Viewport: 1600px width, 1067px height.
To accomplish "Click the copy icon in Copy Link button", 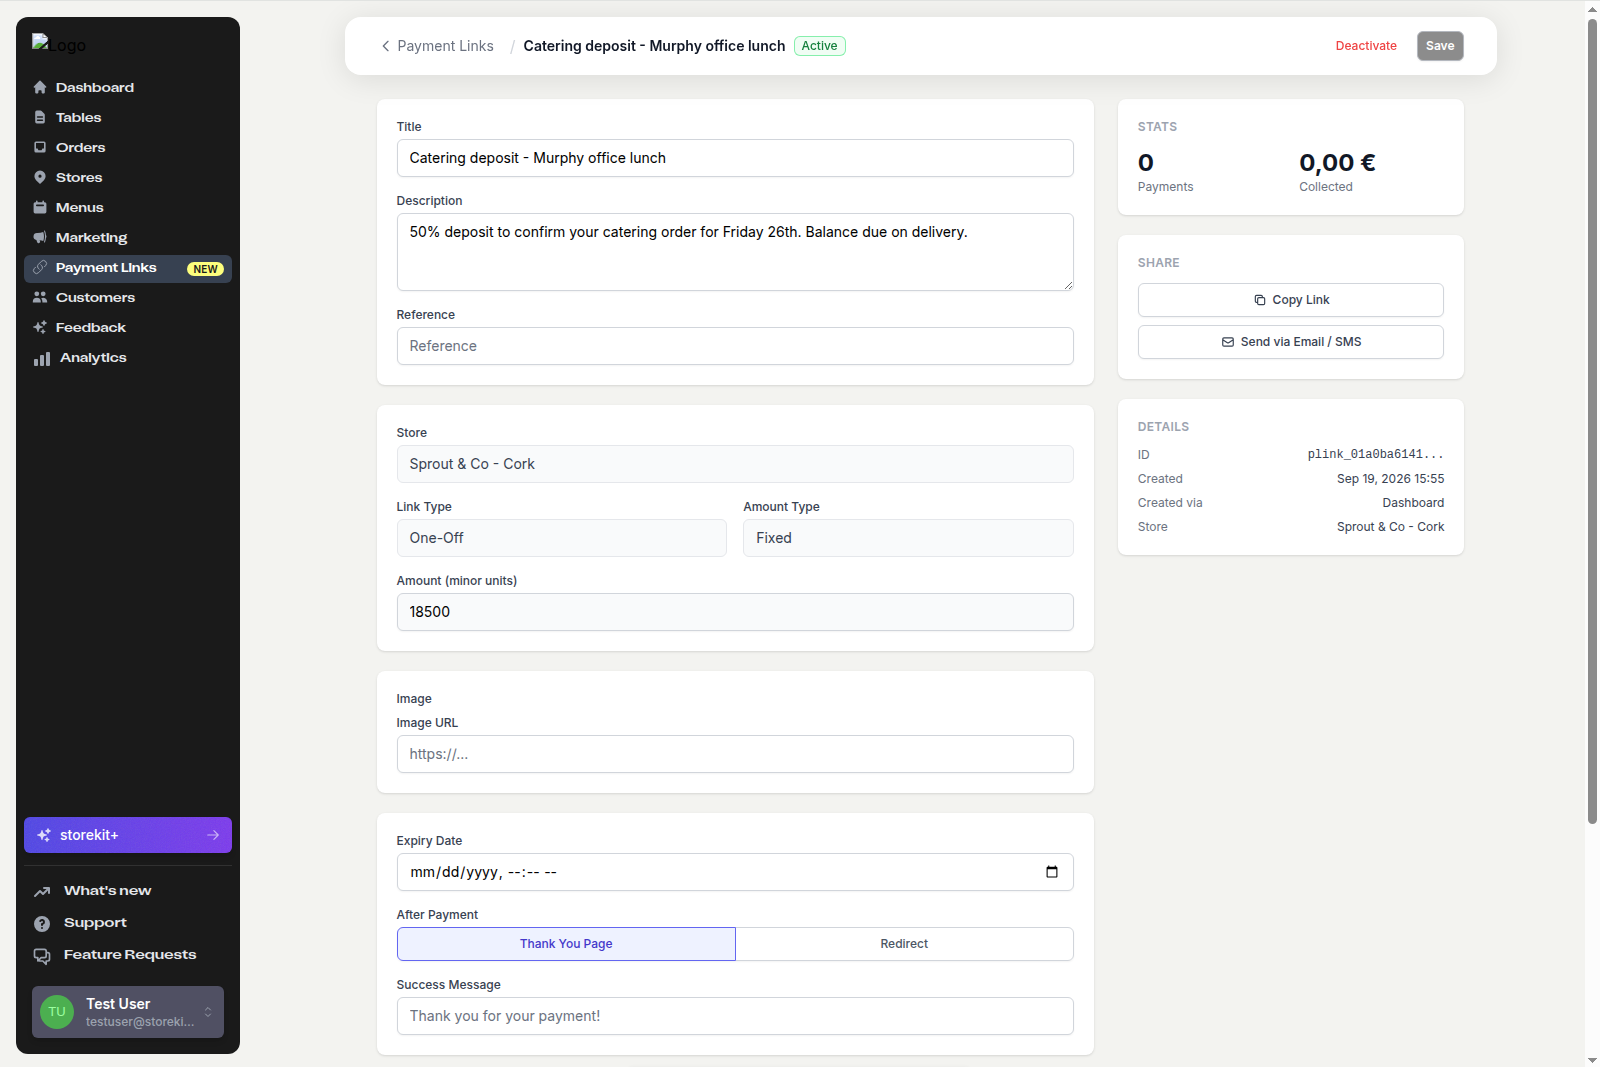I will (1260, 300).
